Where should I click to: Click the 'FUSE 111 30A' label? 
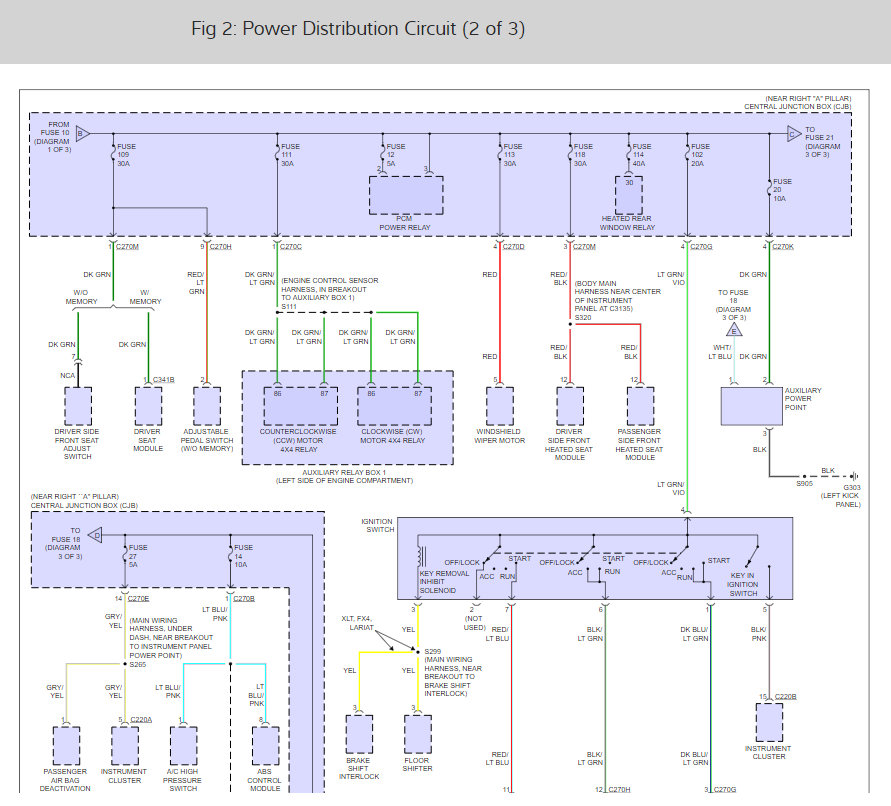[x=290, y=155]
